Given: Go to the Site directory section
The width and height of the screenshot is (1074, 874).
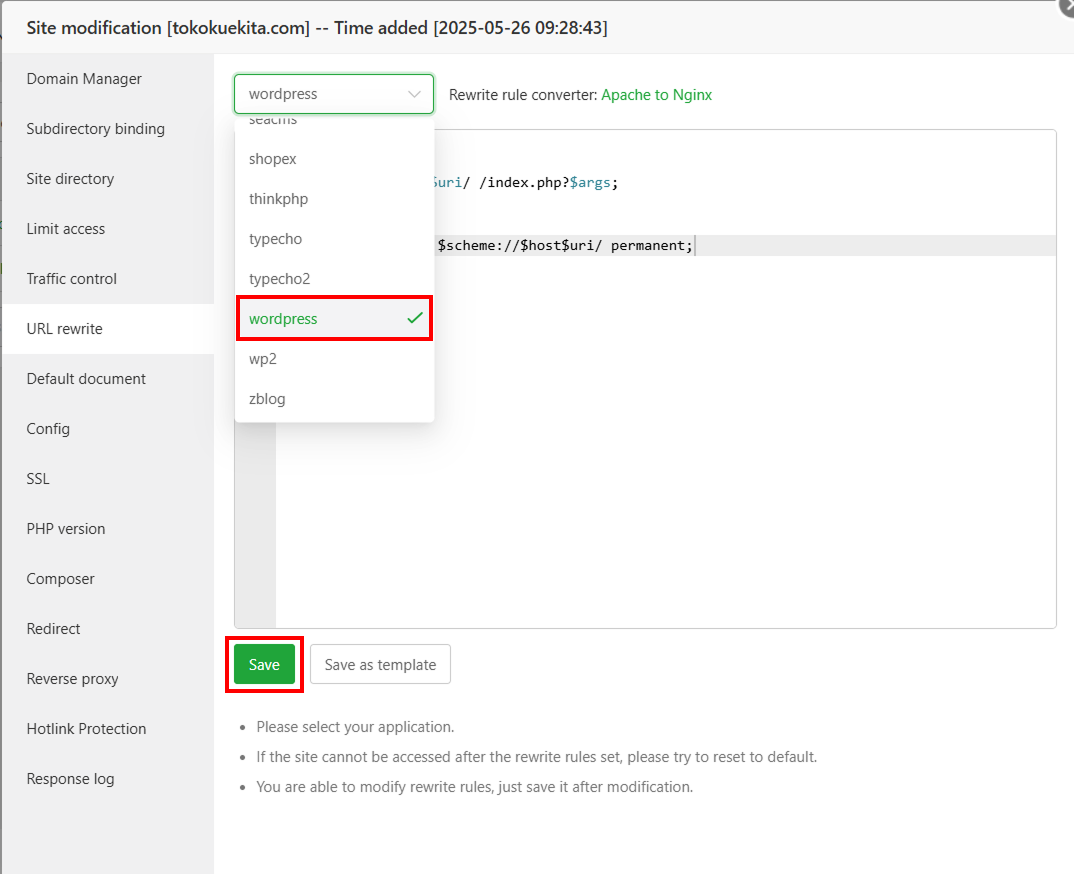Looking at the screenshot, I should point(70,178).
